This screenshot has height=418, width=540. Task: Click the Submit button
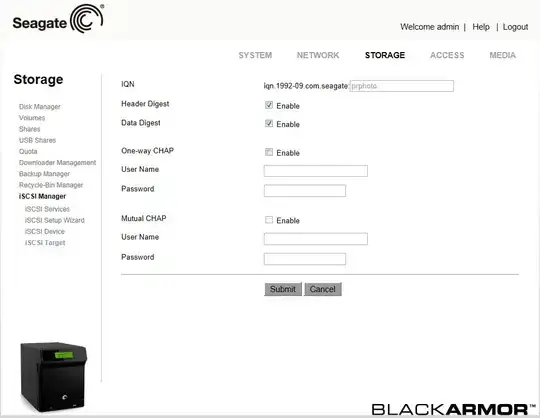283,289
